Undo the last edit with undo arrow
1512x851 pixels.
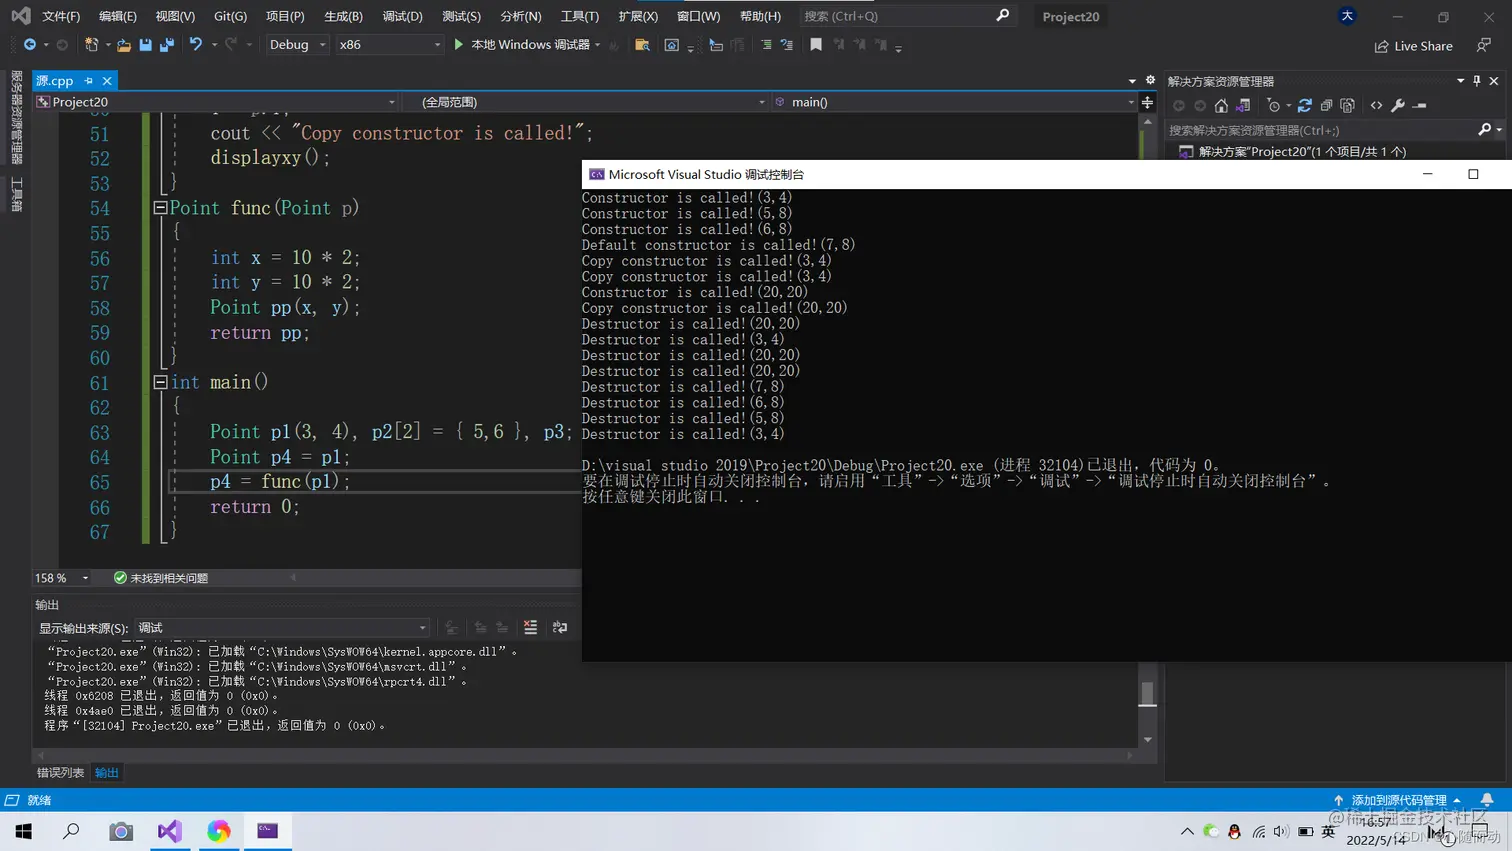click(196, 45)
